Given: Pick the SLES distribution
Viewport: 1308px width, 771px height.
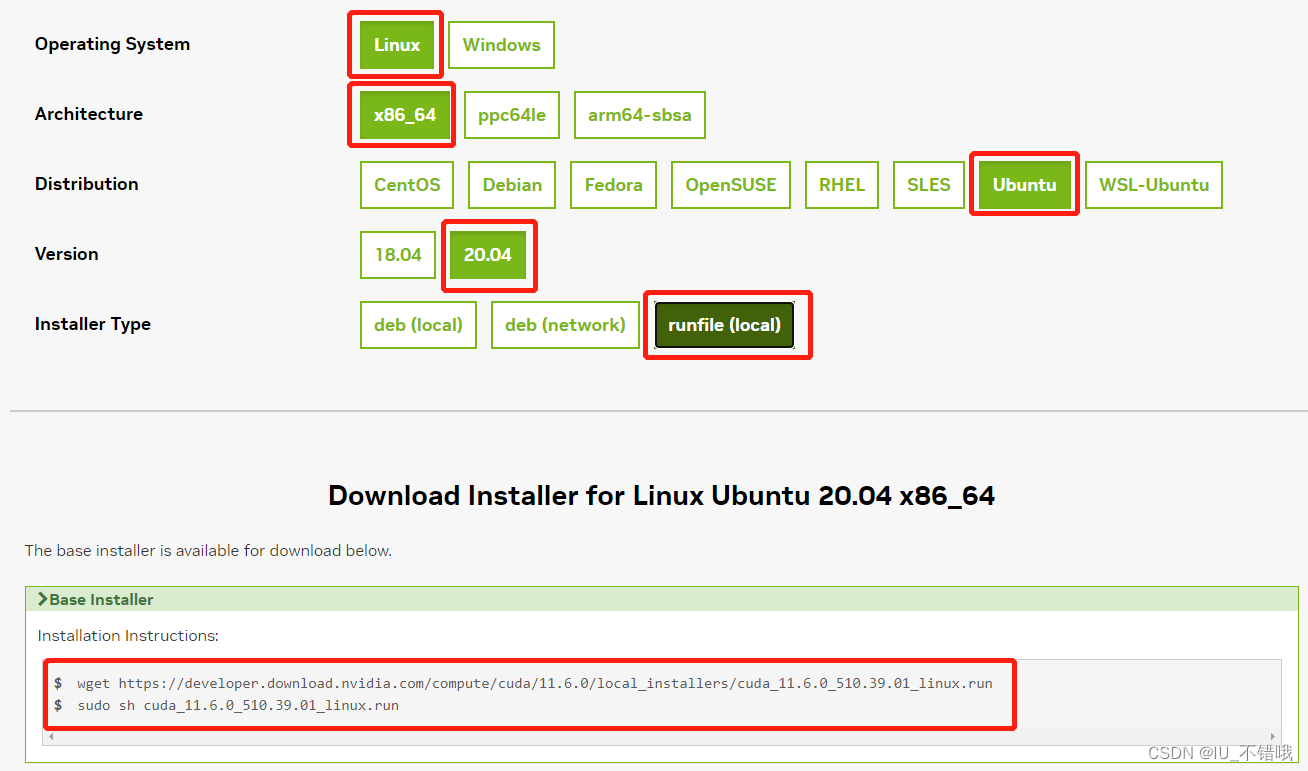Looking at the screenshot, I should (x=929, y=185).
